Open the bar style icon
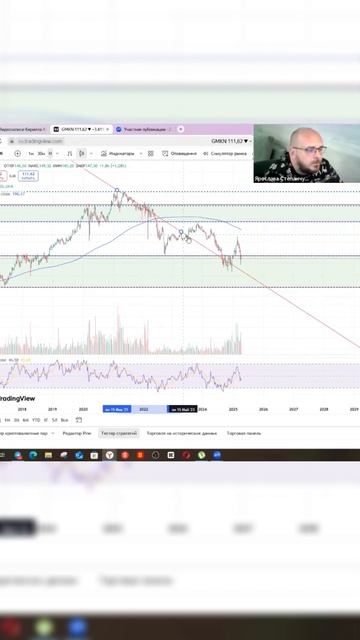360x640 pixels. (69, 153)
